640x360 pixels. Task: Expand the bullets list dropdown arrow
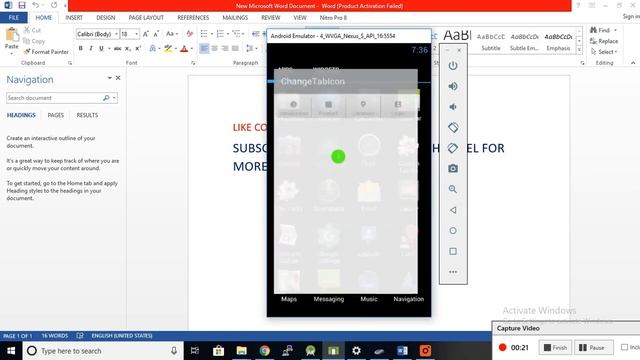click(212, 34)
